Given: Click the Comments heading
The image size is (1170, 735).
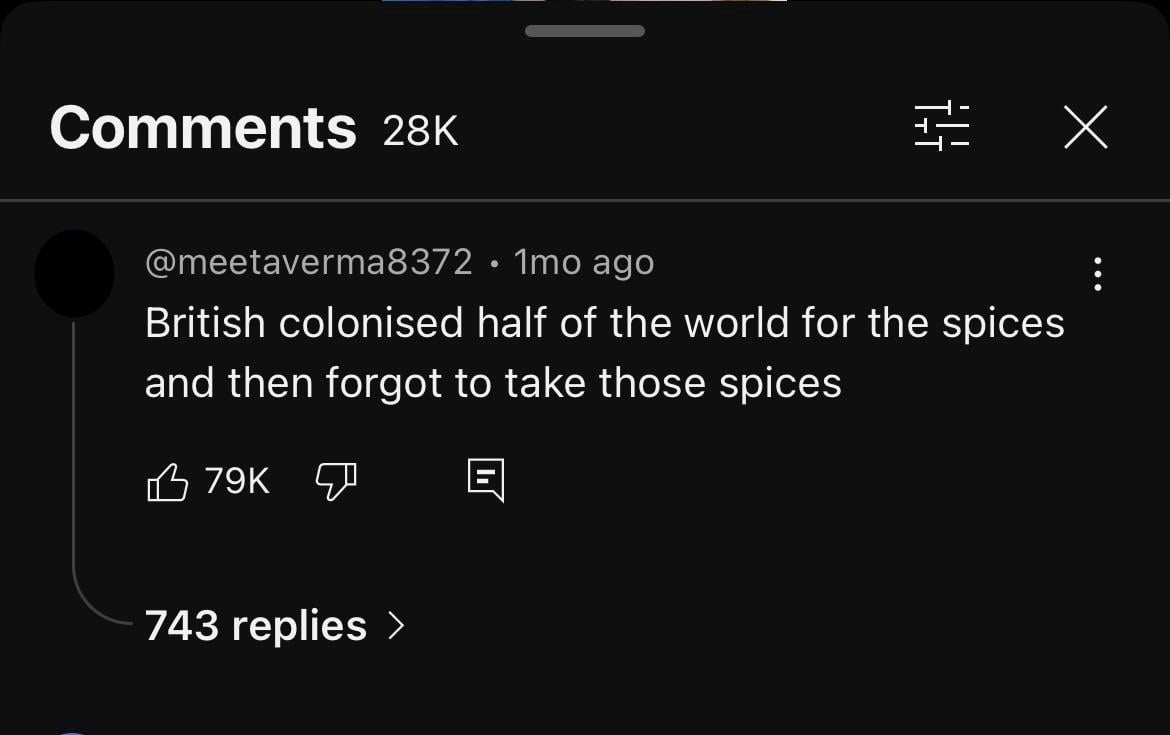Looking at the screenshot, I should click(x=203, y=128).
